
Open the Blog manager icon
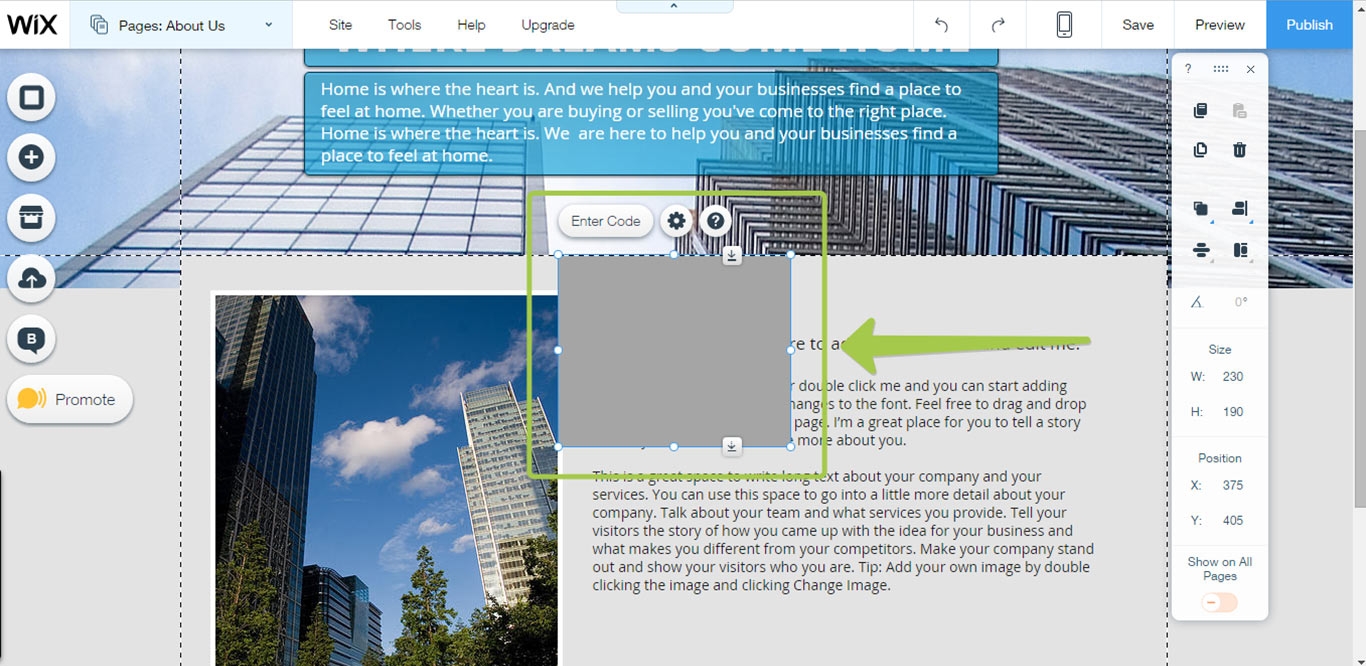click(32, 340)
